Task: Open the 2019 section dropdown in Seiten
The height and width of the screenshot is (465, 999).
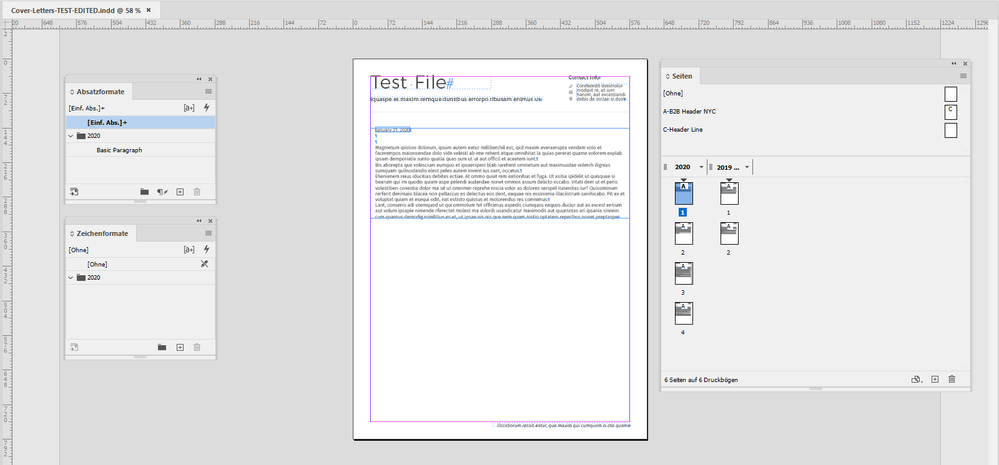Action: pyautogui.click(x=747, y=167)
